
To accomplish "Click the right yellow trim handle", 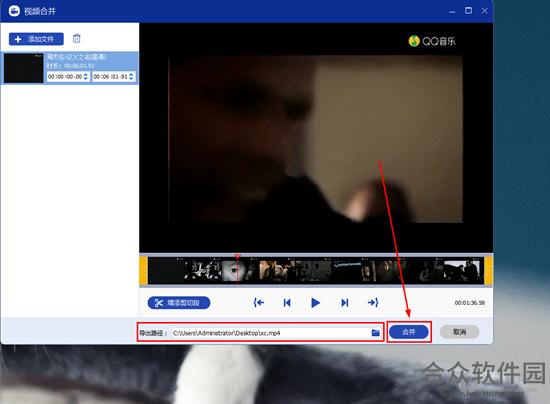I will pyautogui.click(x=489, y=270).
